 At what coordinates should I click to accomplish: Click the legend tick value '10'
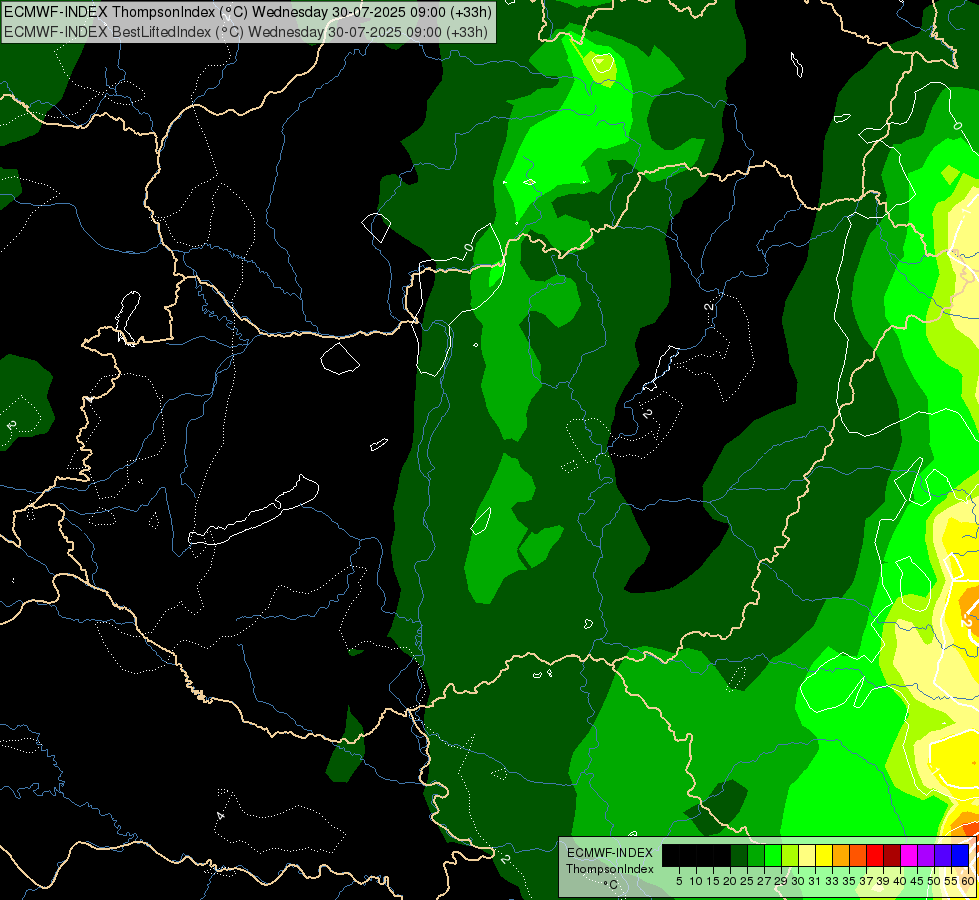click(696, 881)
